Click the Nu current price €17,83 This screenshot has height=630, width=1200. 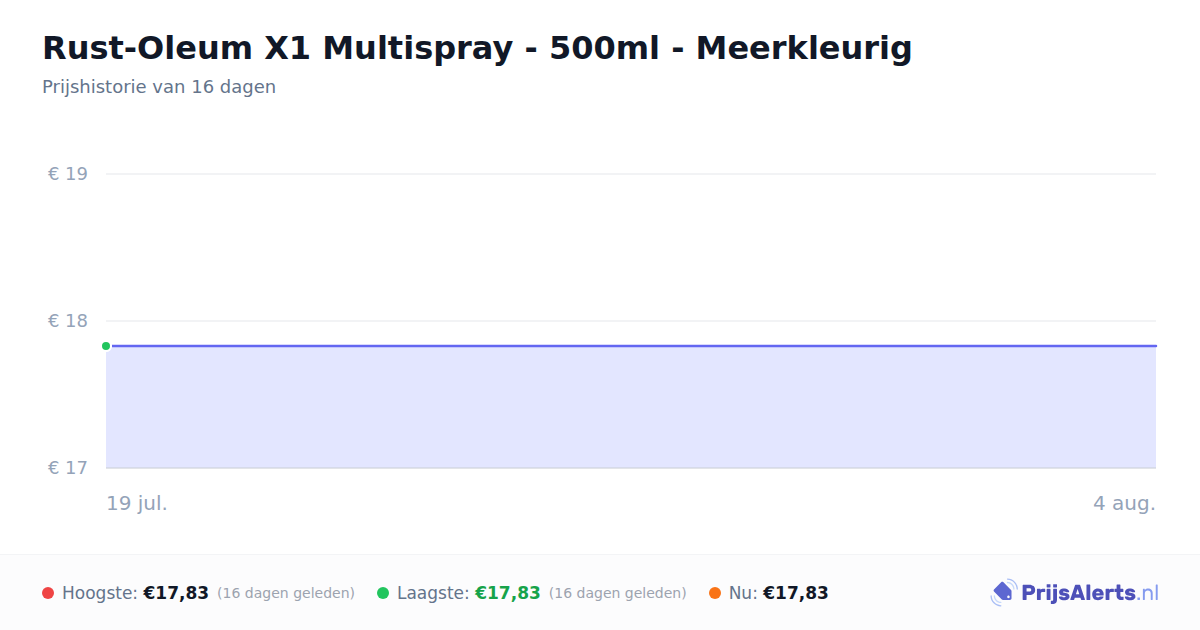coord(796,593)
